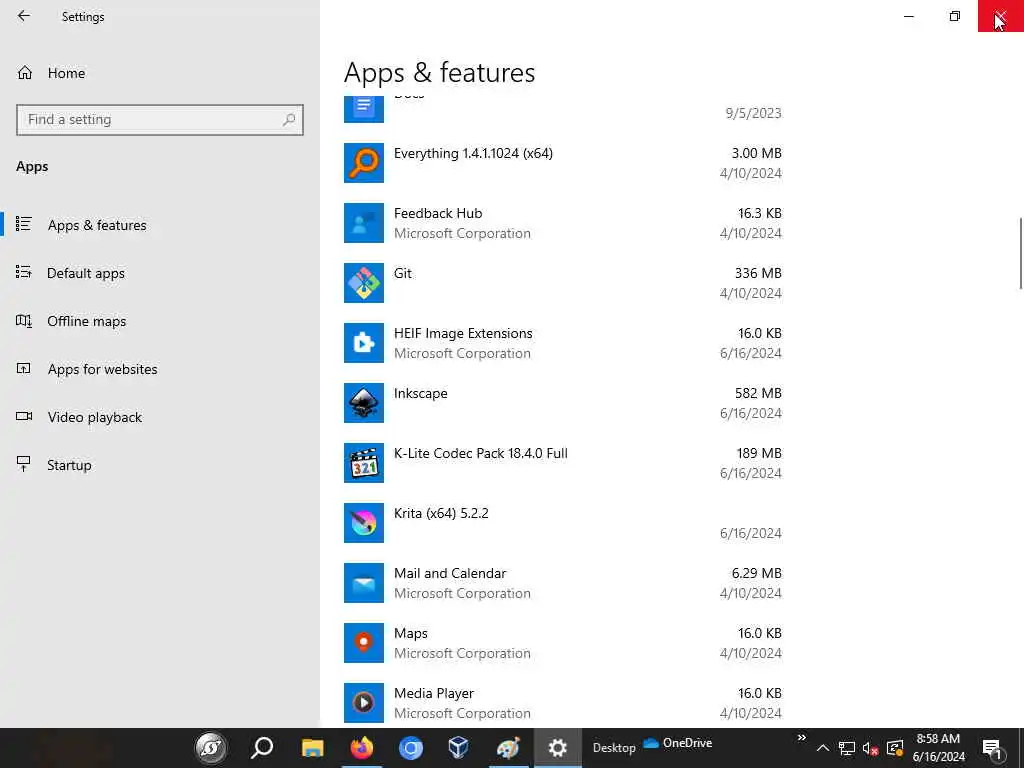
Task: Select the Everything 1.4.1.1024 (x64) entry
Action: 473,153
